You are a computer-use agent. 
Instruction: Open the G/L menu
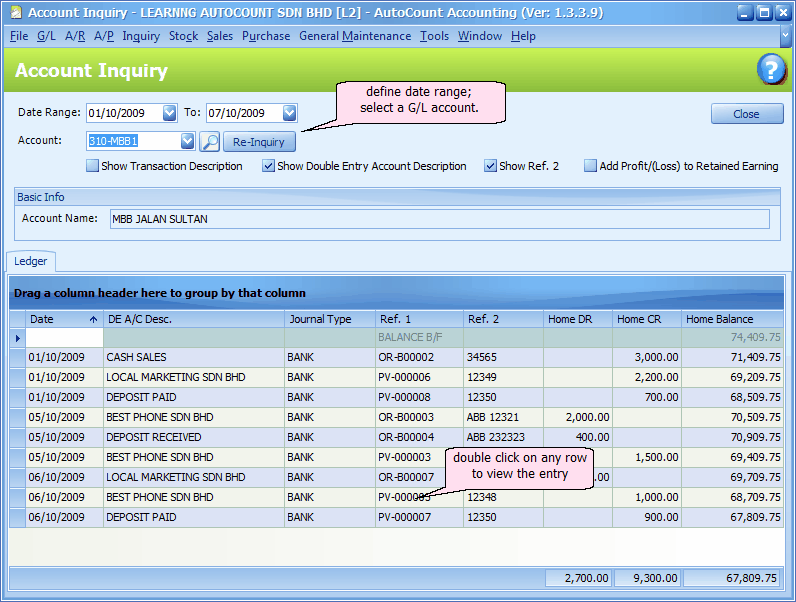pos(46,36)
